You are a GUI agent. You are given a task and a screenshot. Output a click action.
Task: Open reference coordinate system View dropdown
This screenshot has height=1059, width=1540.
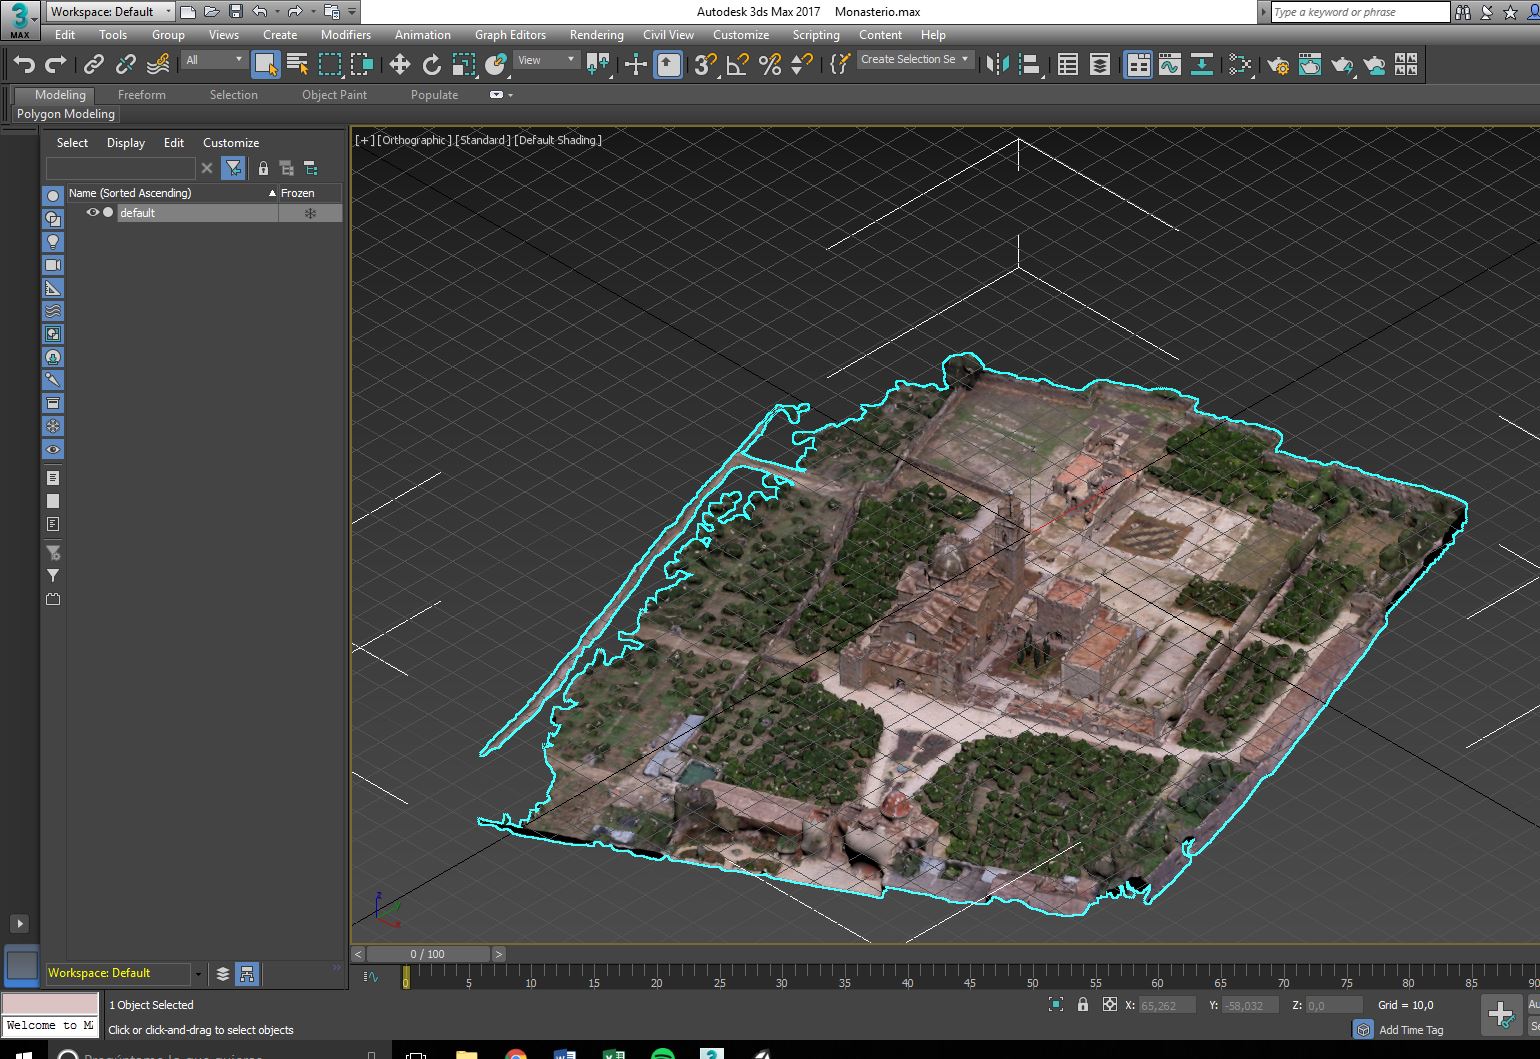546,60
